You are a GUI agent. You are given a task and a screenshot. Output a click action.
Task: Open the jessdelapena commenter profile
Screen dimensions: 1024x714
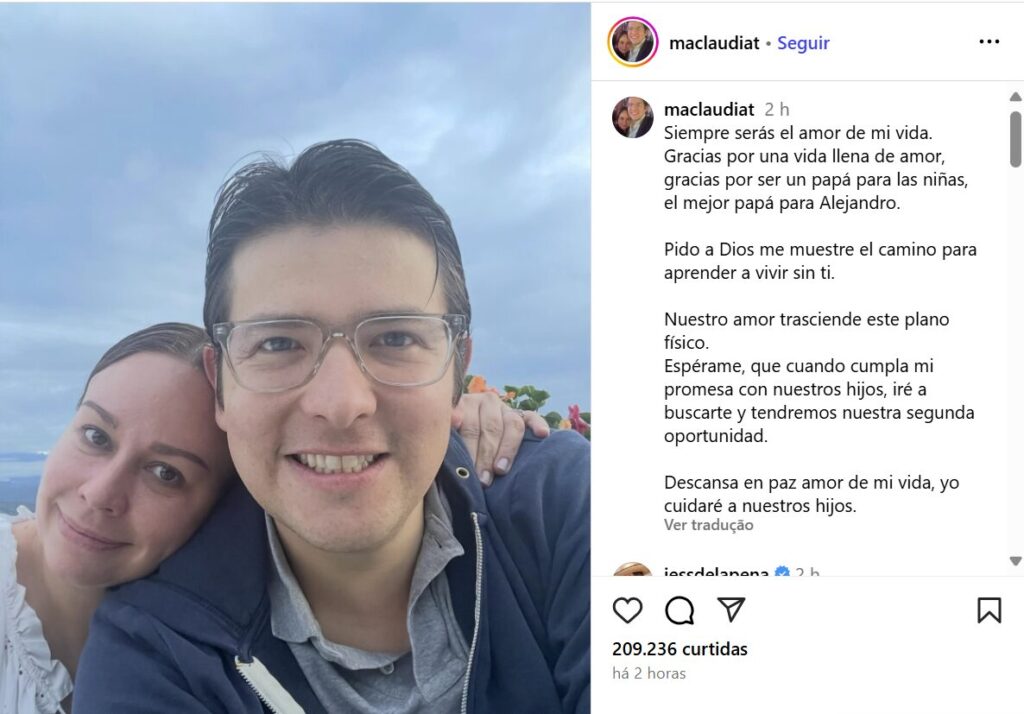(716, 572)
